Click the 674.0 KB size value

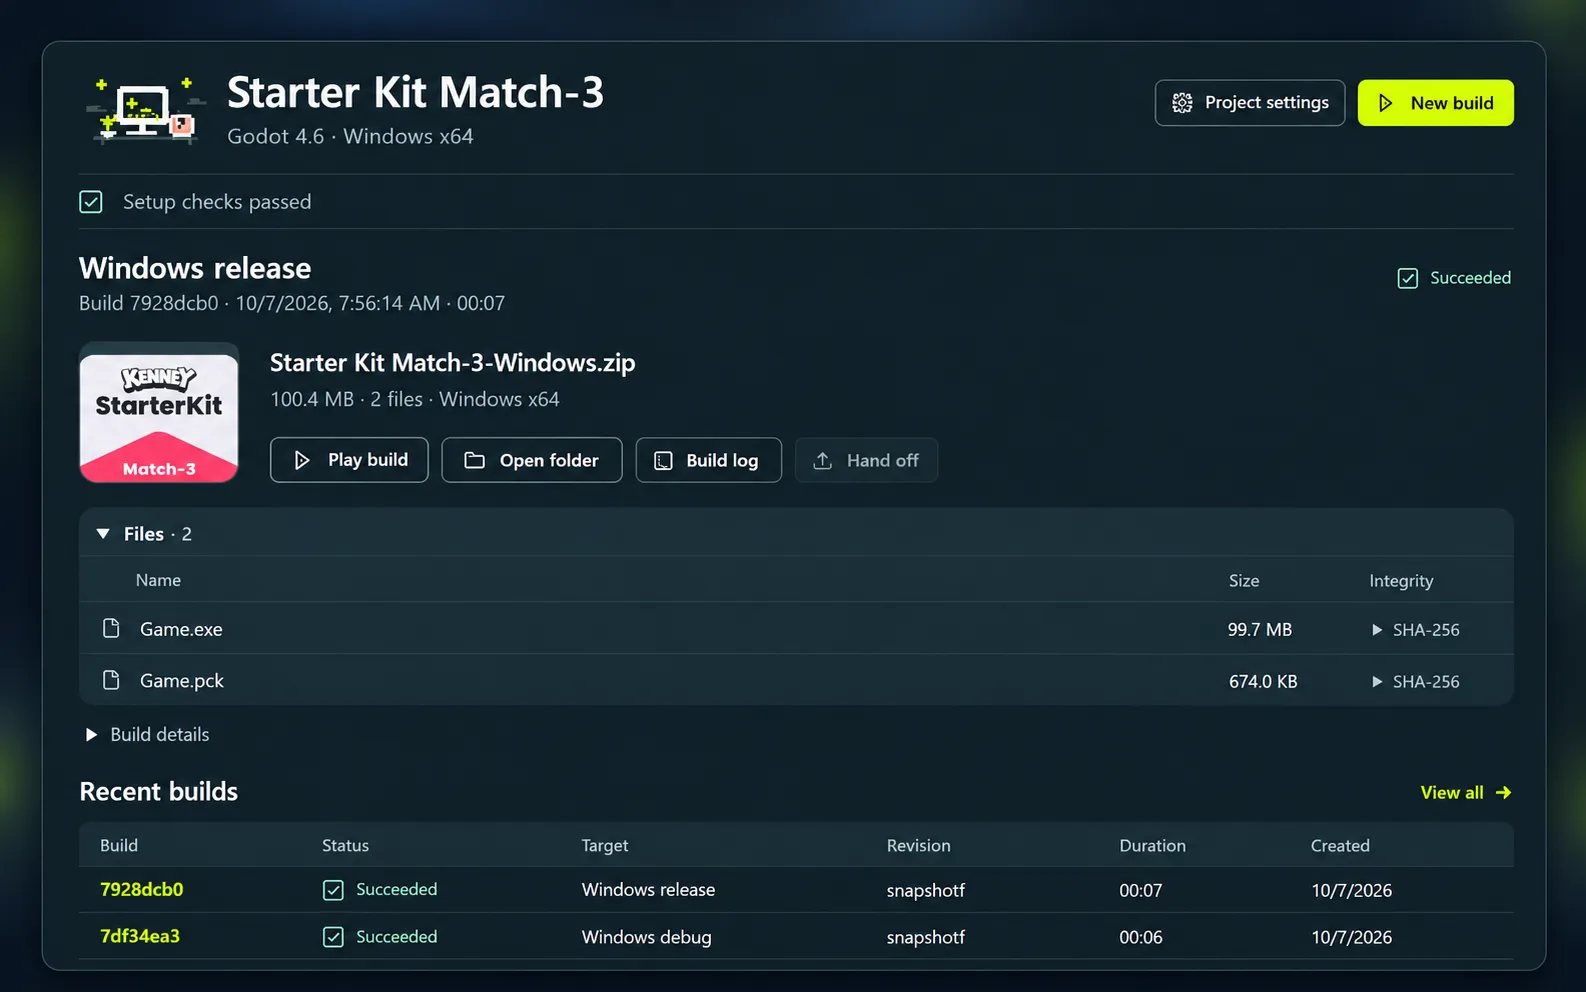tap(1263, 682)
